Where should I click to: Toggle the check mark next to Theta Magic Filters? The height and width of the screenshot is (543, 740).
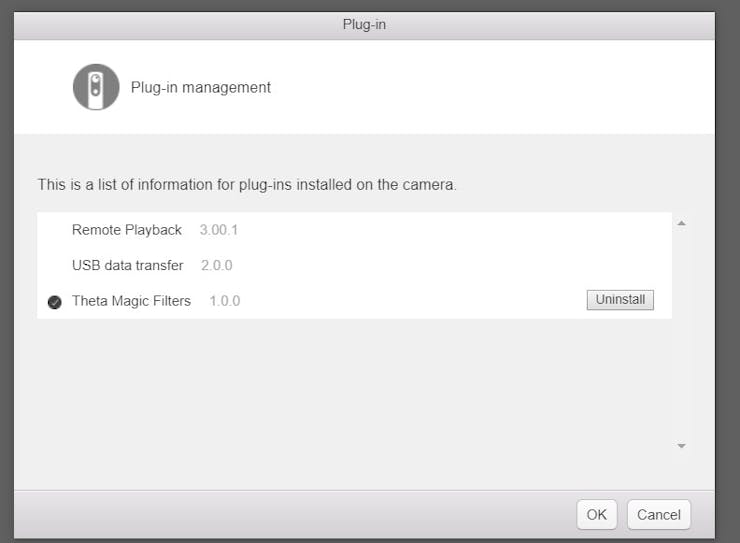55,302
